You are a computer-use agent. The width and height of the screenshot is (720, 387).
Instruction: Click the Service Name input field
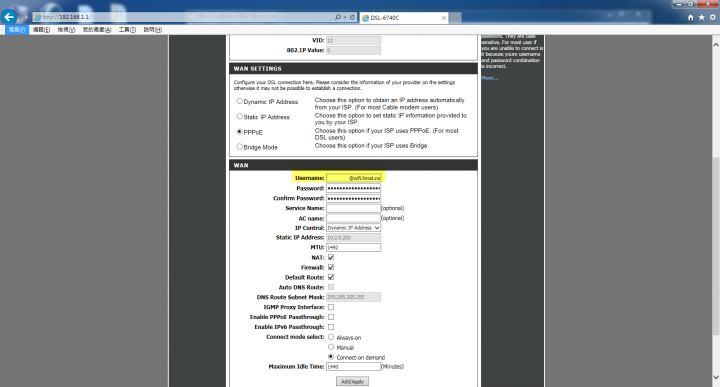pyautogui.click(x=354, y=208)
